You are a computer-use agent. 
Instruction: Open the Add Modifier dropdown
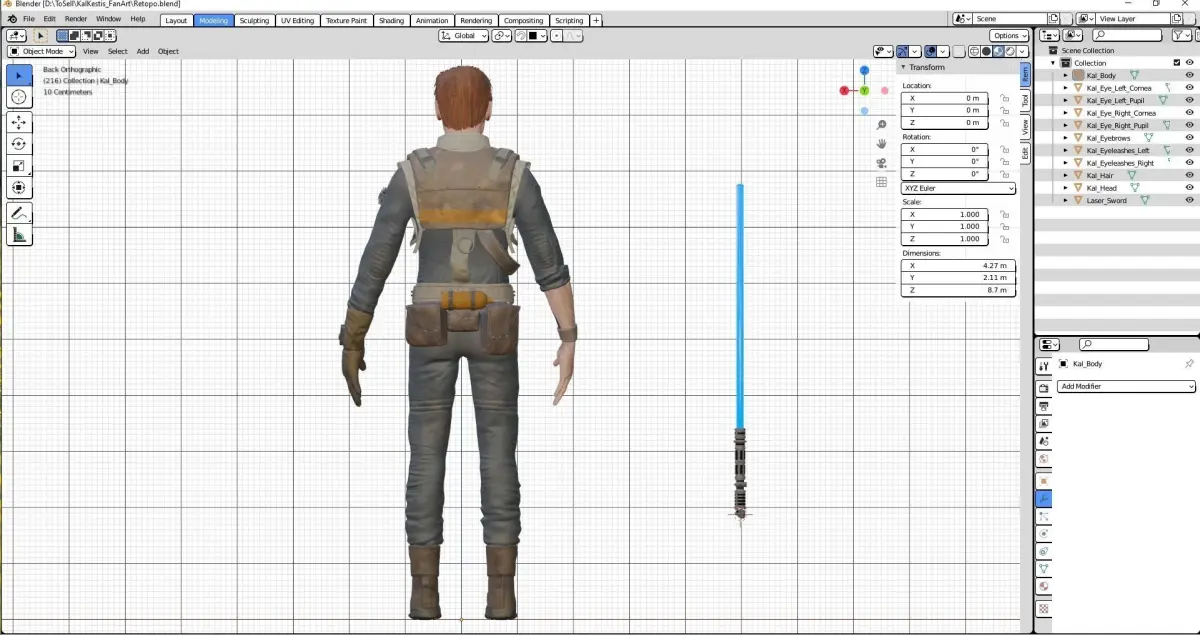1127,386
